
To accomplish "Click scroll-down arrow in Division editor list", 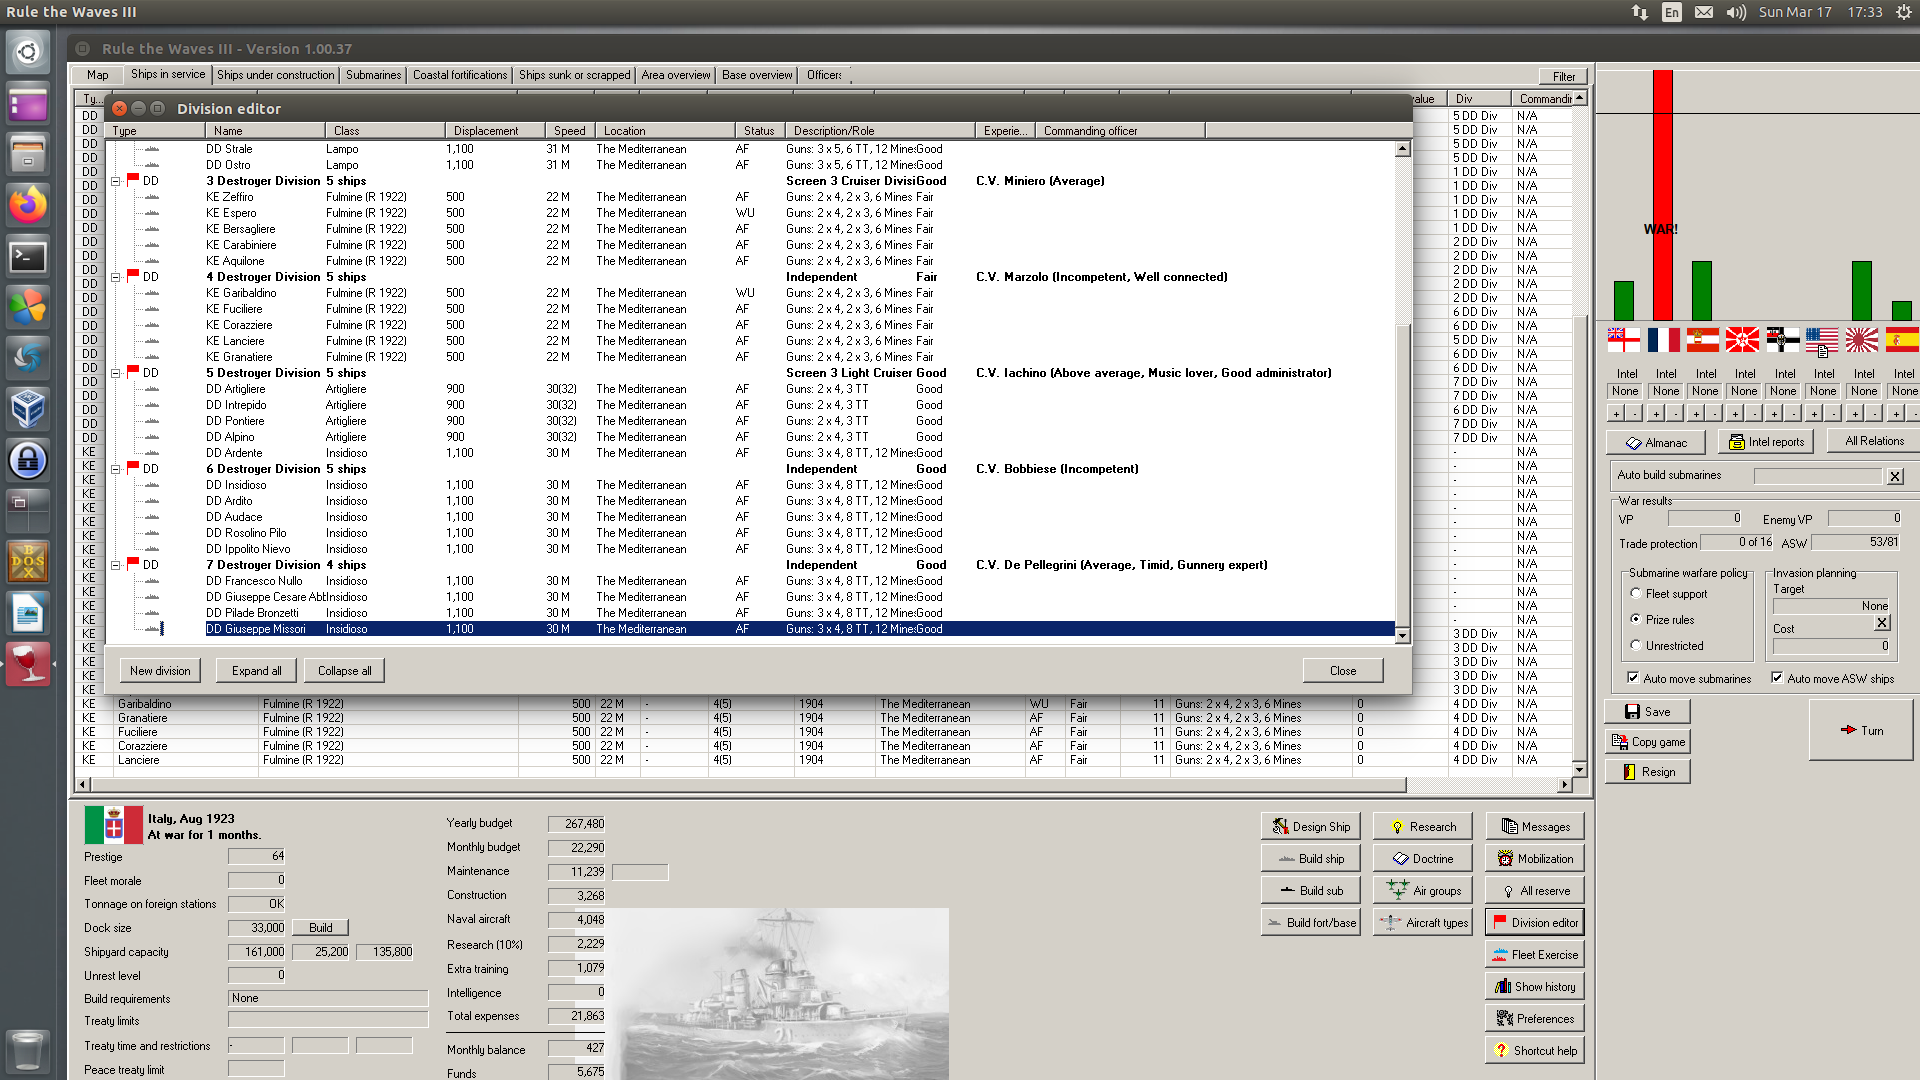I will tap(1402, 636).
